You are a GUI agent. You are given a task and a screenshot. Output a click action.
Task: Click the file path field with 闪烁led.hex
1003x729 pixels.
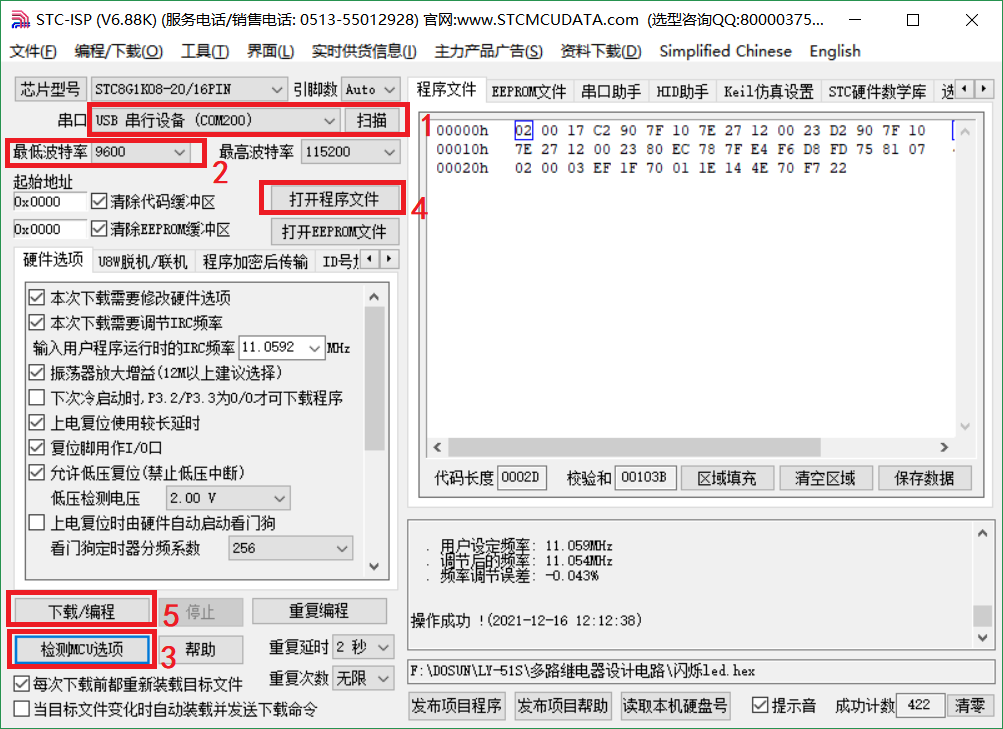[701, 671]
